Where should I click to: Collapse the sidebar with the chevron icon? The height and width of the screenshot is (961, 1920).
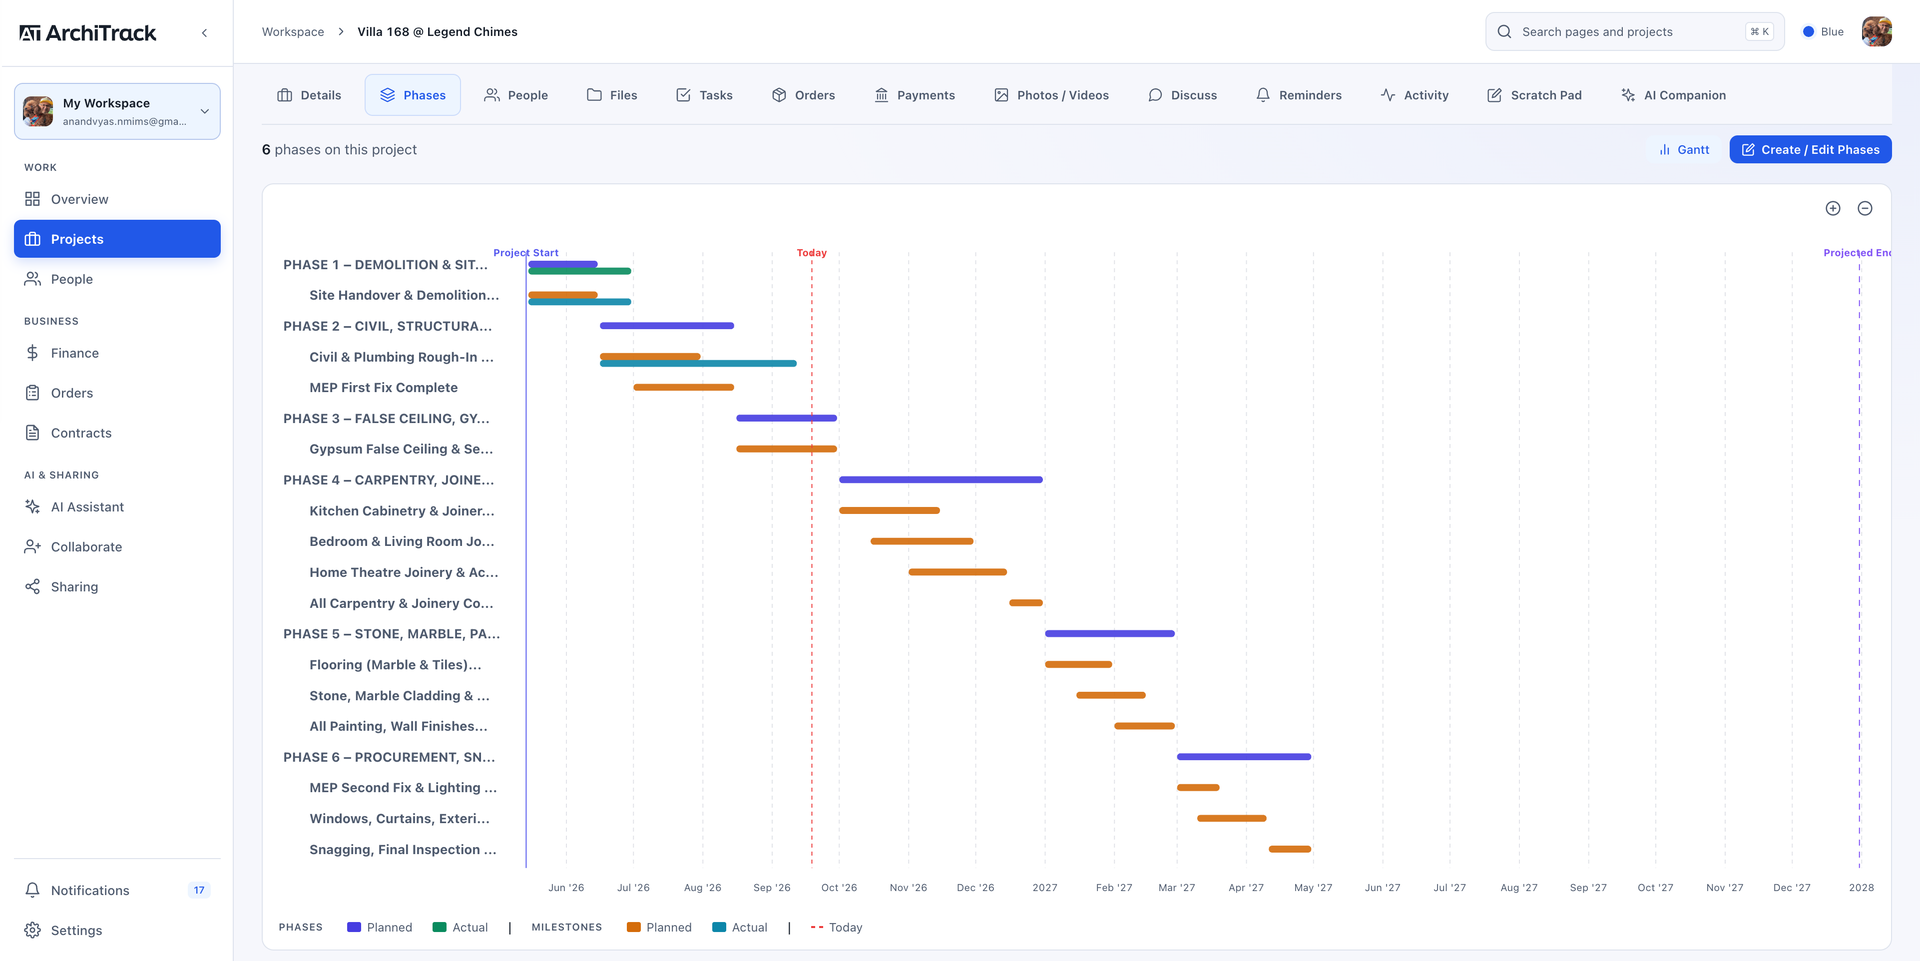(x=204, y=33)
